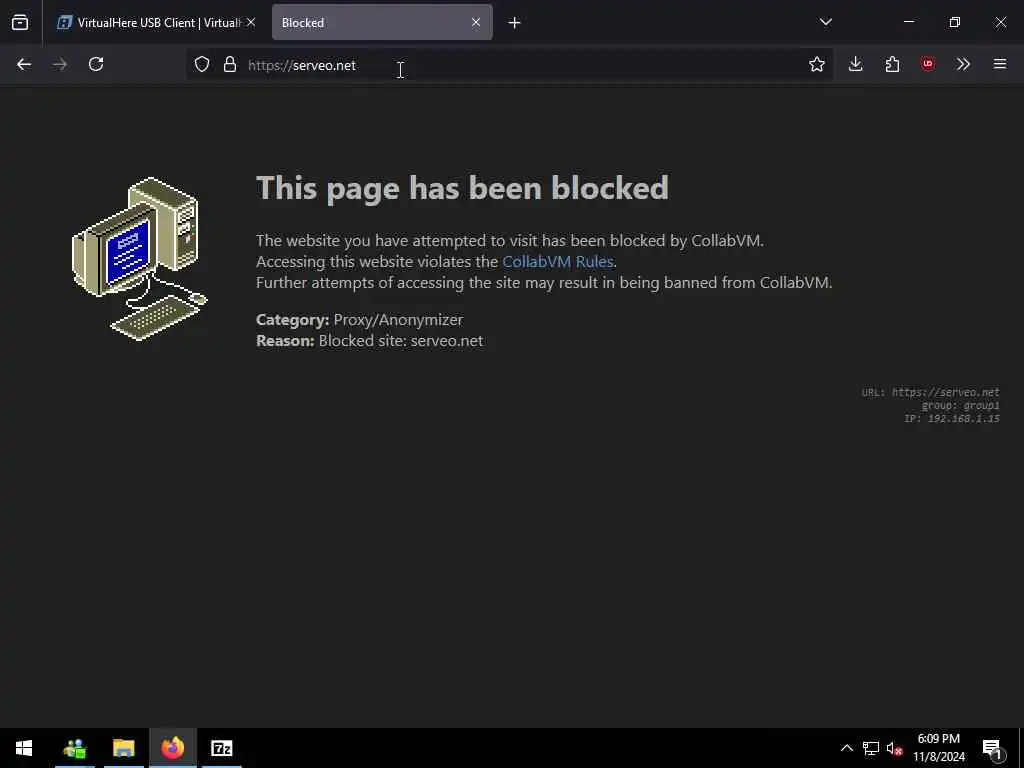Open the clock showing 6:09 PM
This screenshot has width=1024, height=768.
coord(939,748)
